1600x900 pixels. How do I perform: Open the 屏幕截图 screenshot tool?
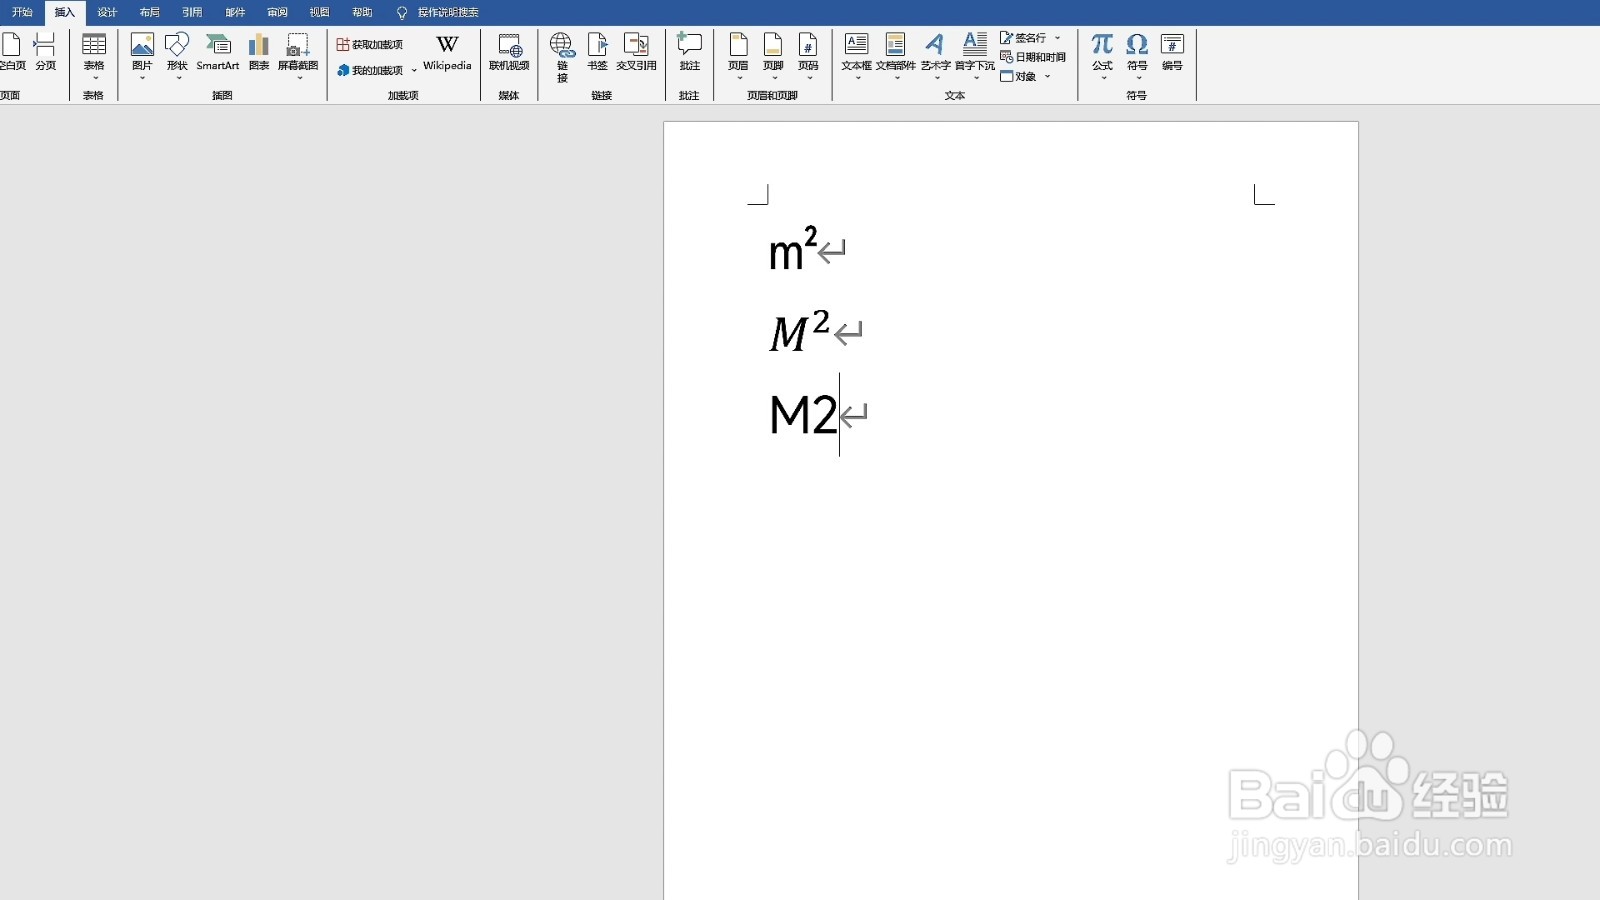[298, 56]
